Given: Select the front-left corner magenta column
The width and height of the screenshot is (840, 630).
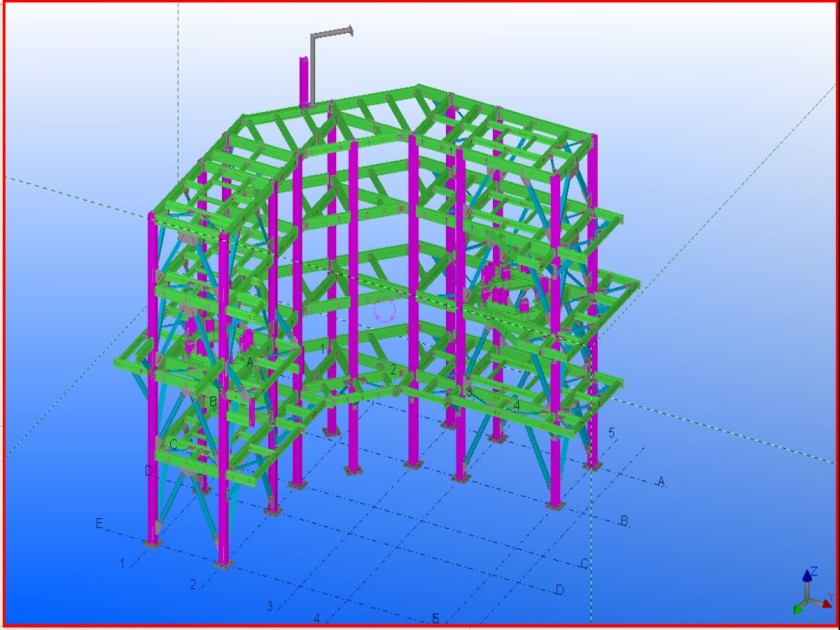Looking at the screenshot, I should [153, 380].
